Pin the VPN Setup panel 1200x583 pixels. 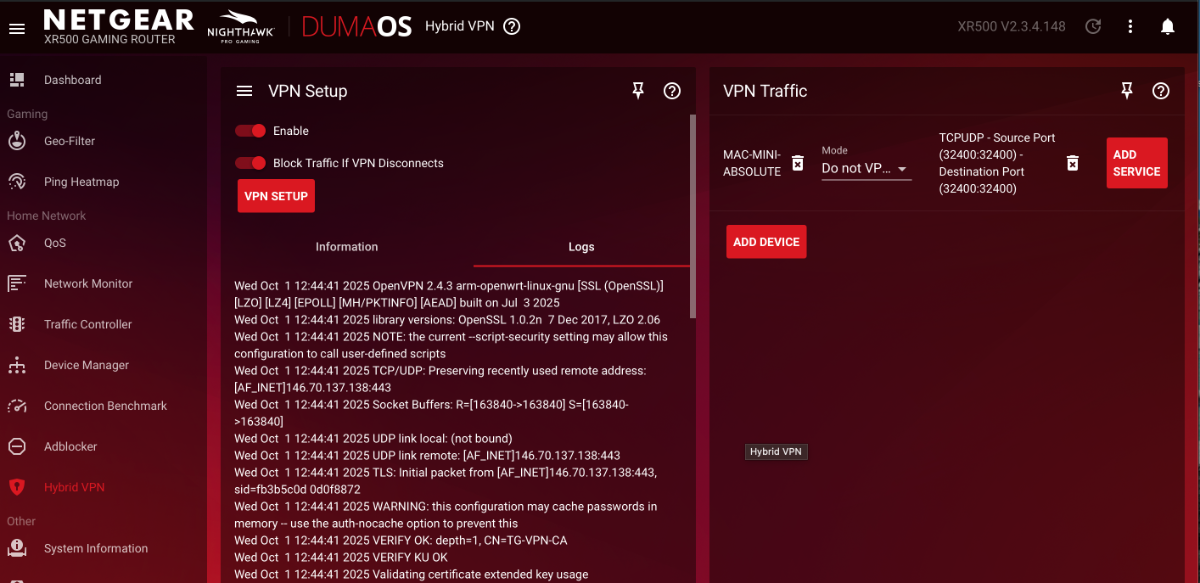click(638, 91)
